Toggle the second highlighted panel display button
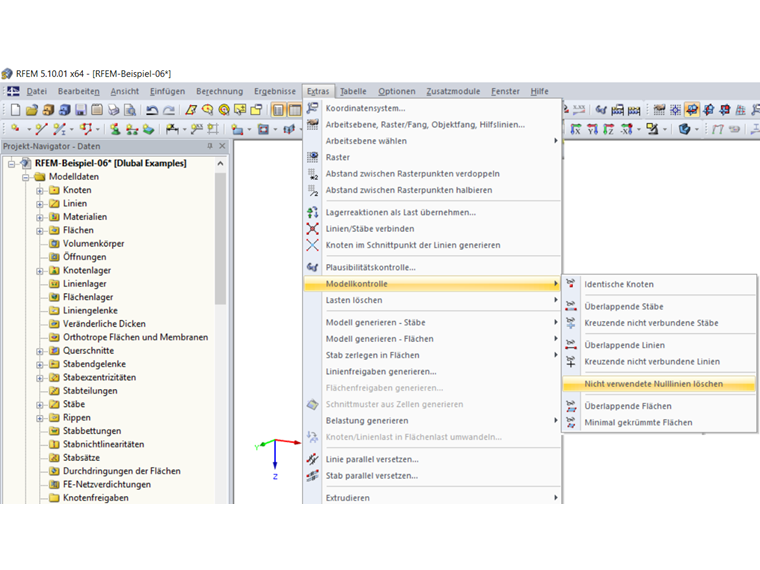This screenshot has height=570, width=760. (x=294, y=110)
